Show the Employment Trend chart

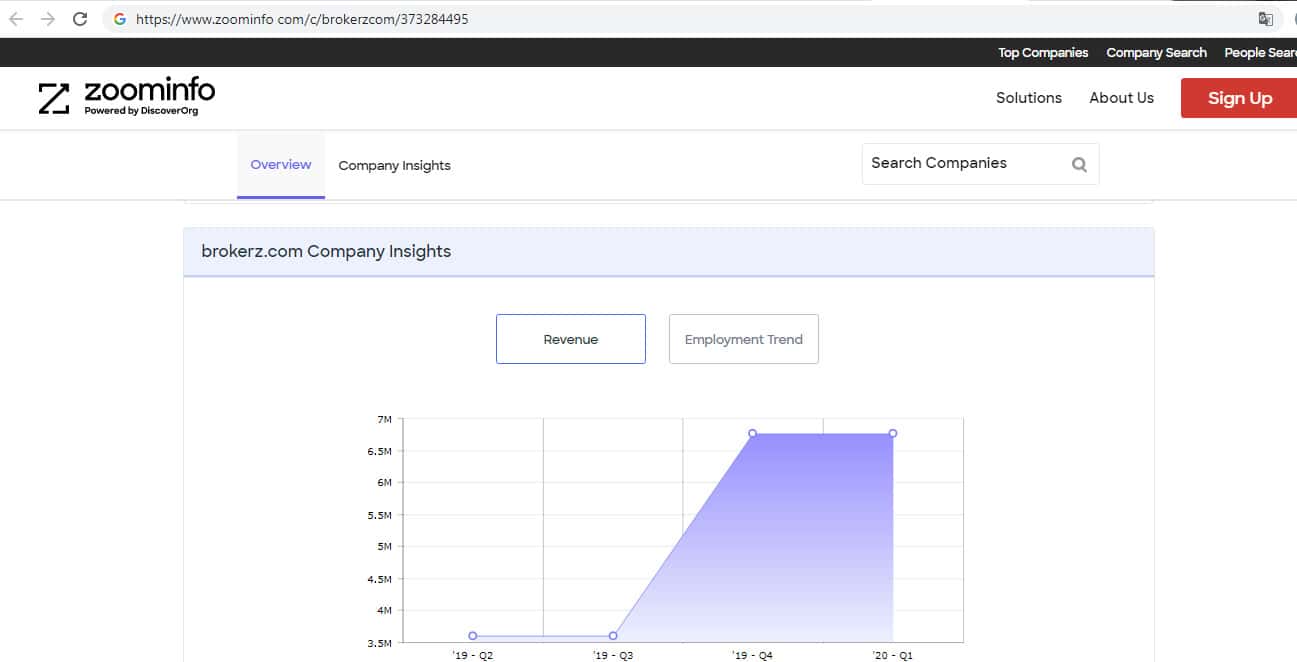tap(743, 339)
